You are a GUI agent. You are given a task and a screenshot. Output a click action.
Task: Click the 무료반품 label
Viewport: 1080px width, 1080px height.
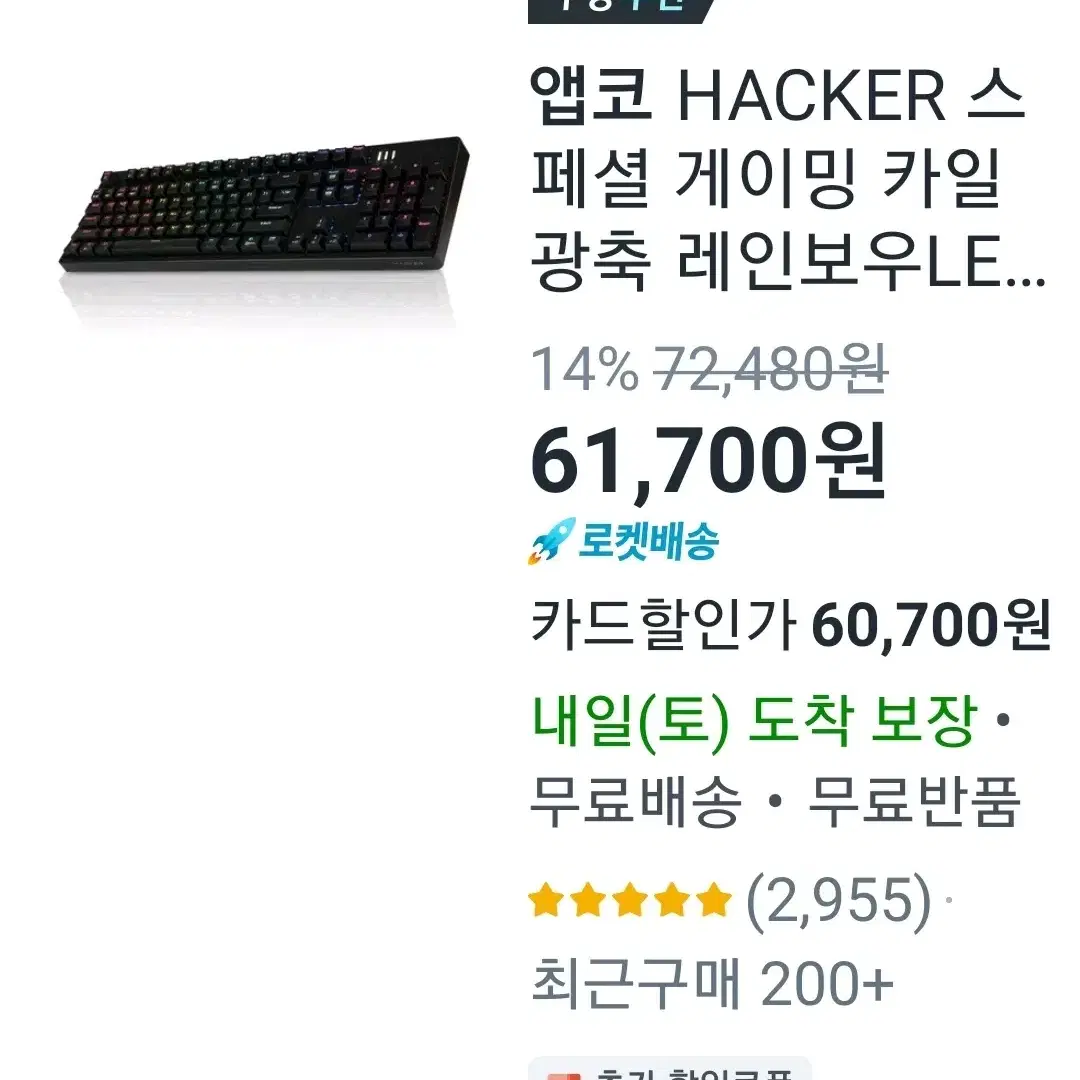click(x=913, y=802)
